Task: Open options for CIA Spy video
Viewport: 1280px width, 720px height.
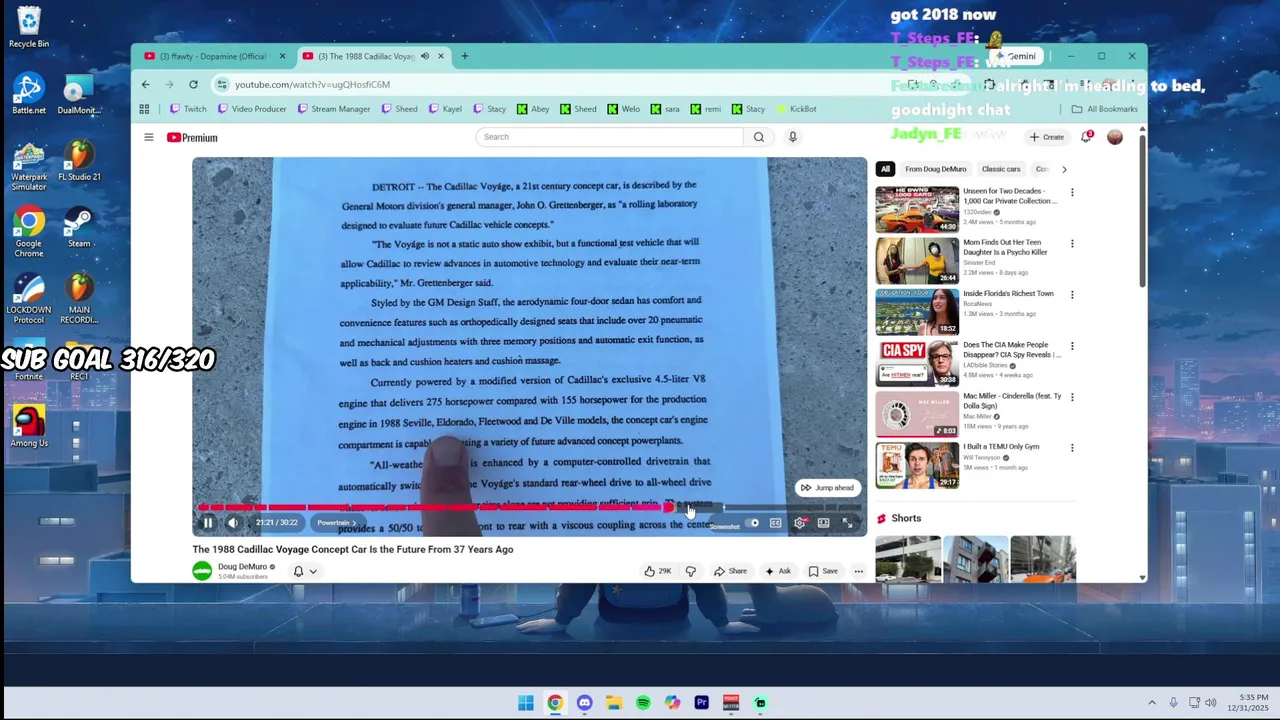Action: click(1072, 346)
